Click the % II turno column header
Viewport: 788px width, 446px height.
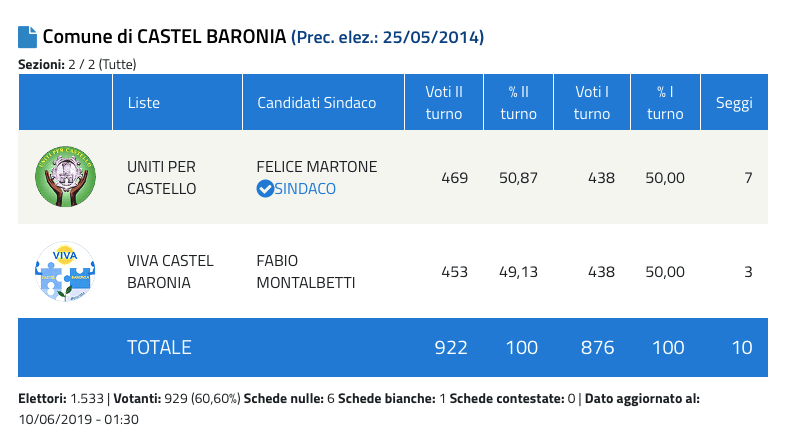point(518,102)
